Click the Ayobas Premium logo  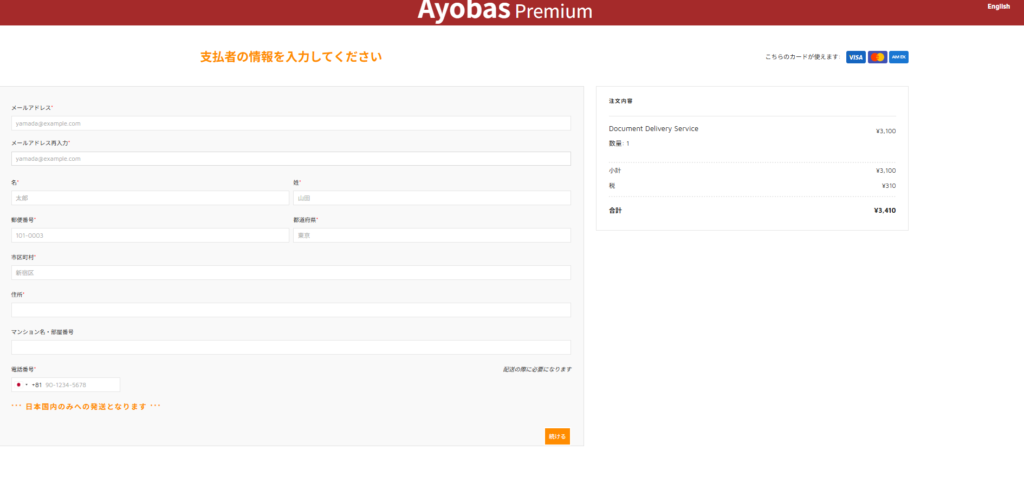tap(505, 12)
